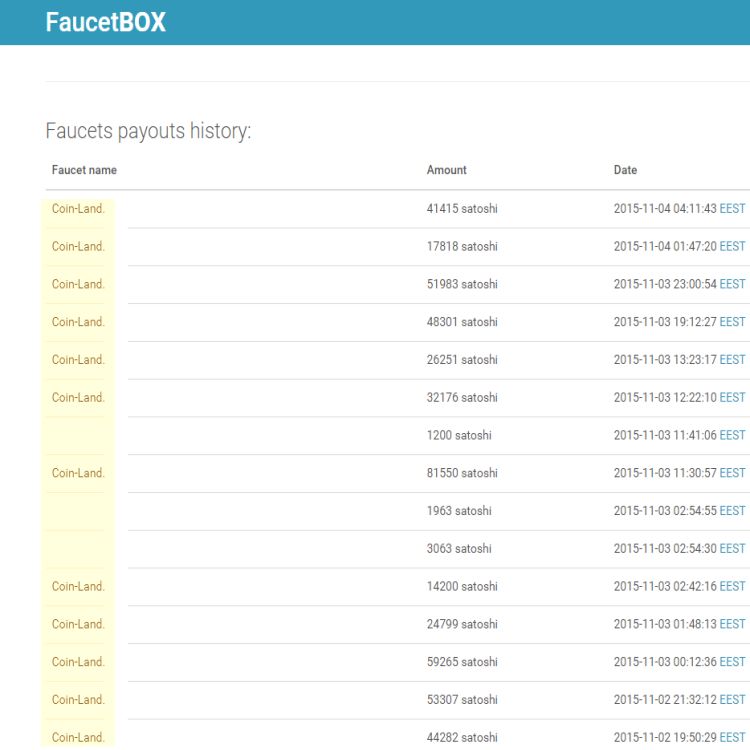Image resolution: width=750 pixels, height=750 pixels.
Task: Click EEST timezone link on 23:00:54 row
Action: click(732, 284)
